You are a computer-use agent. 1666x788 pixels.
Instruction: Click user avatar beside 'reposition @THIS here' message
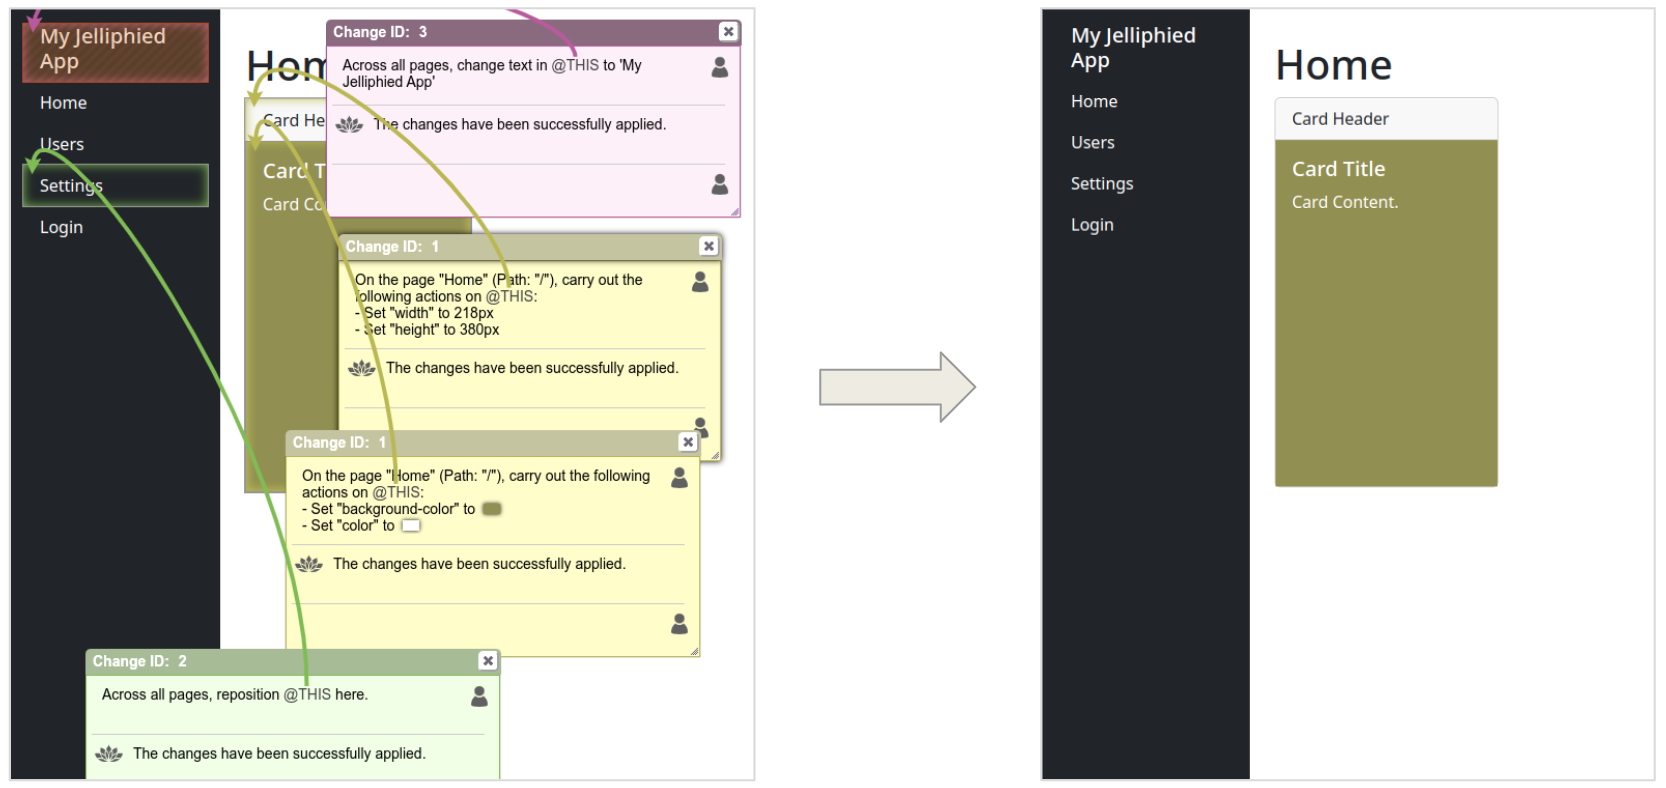coord(479,696)
